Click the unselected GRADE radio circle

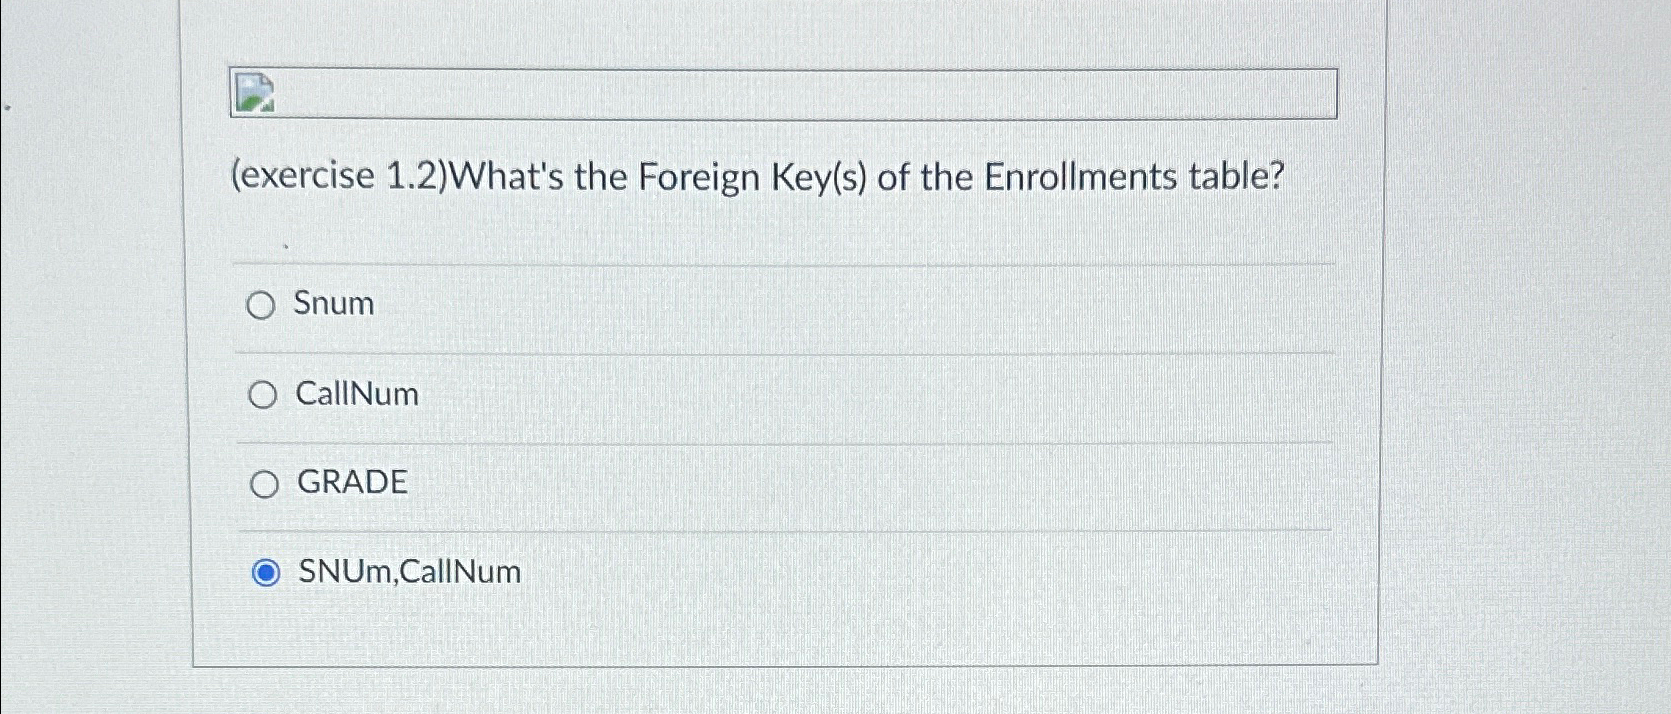pos(264,483)
